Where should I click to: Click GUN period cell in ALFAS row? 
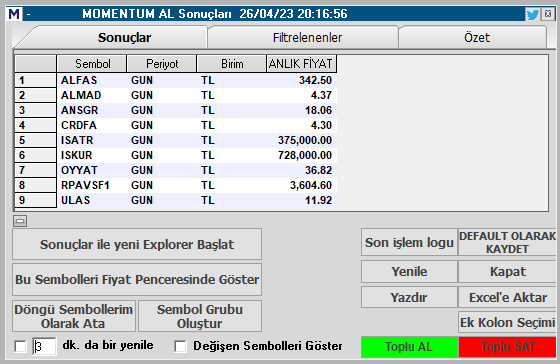click(162, 80)
